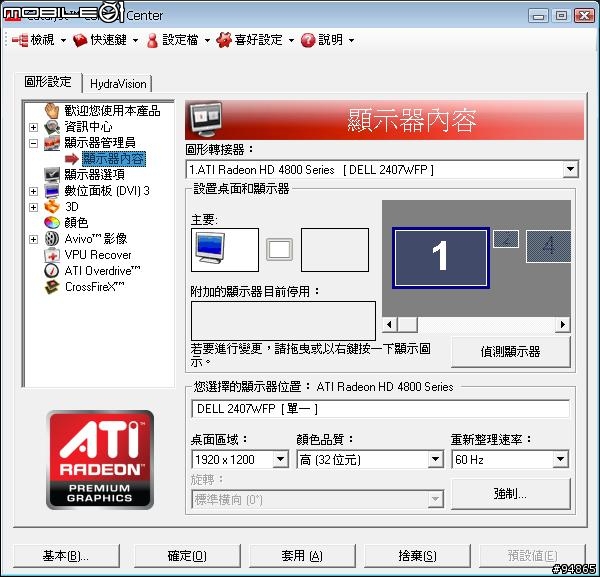Select 顯示器內容 tree item
Image resolution: width=600 pixels, height=577 pixels.
coord(114,159)
